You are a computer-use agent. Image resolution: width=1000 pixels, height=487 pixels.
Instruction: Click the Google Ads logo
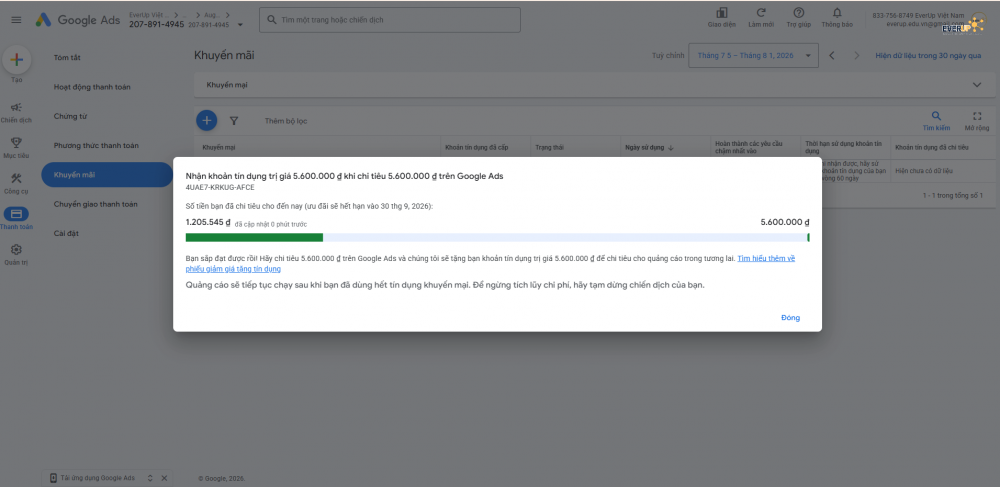(77, 20)
